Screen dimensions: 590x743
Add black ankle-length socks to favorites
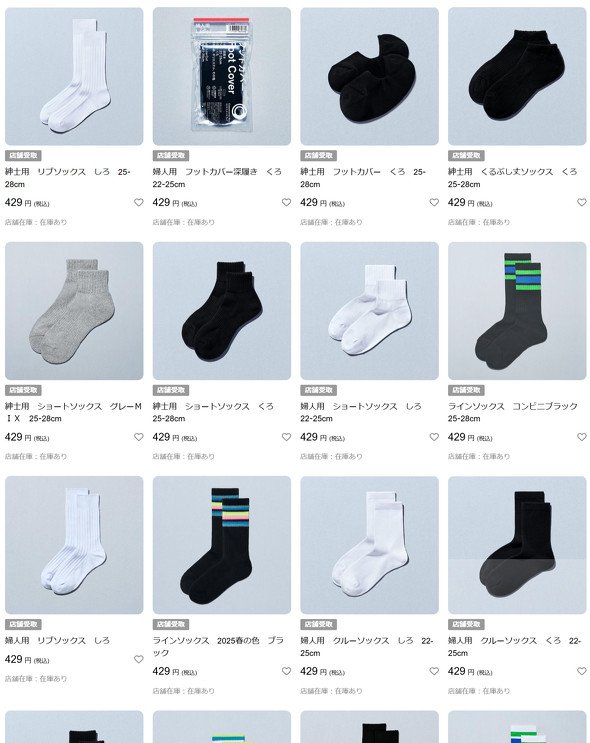click(581, 202)
